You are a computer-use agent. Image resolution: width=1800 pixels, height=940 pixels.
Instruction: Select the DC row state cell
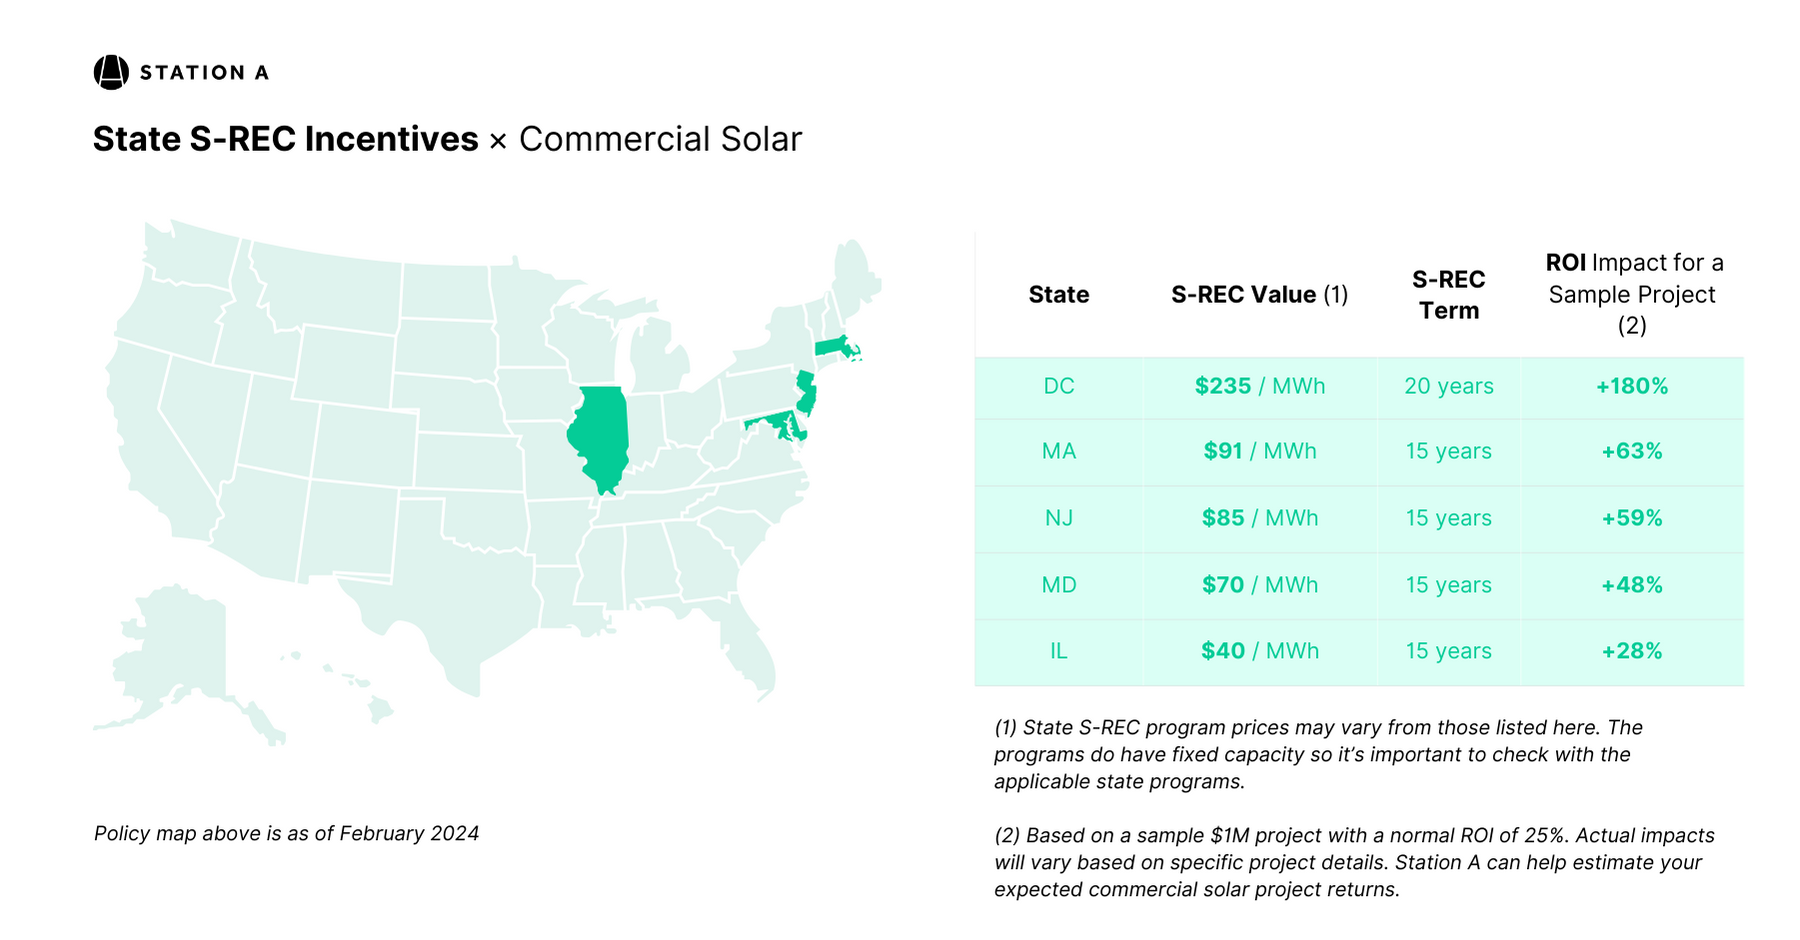[x=1058, y=386]
